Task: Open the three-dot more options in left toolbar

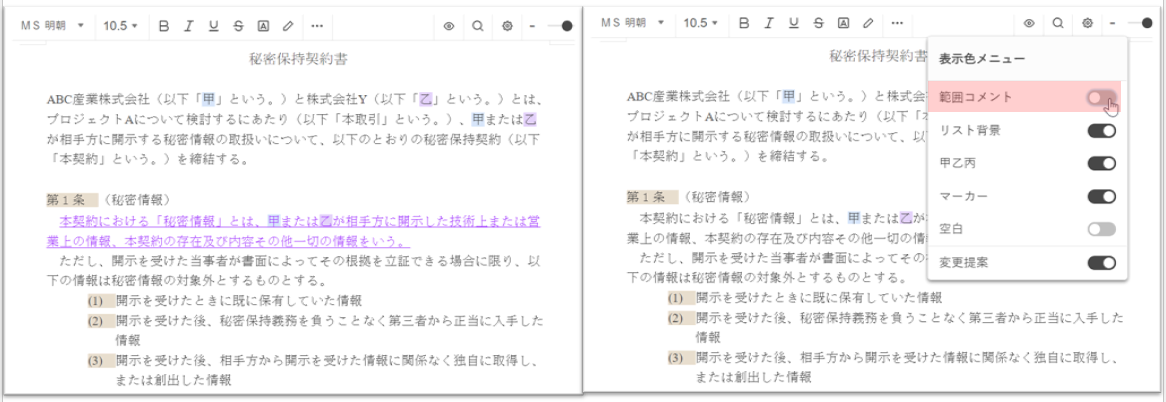Action: point(317,25)
